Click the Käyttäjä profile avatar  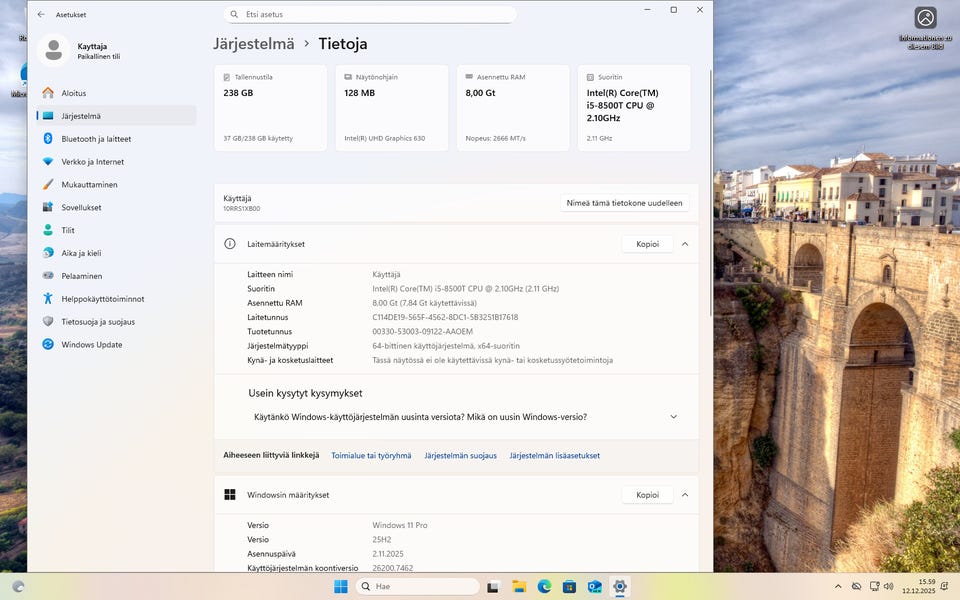53,50
